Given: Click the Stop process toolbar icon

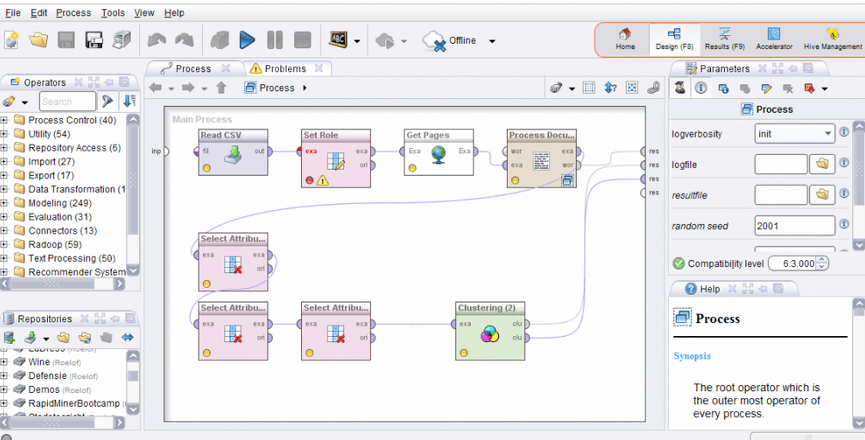Looking at the screenshot, I should point(302,41).
